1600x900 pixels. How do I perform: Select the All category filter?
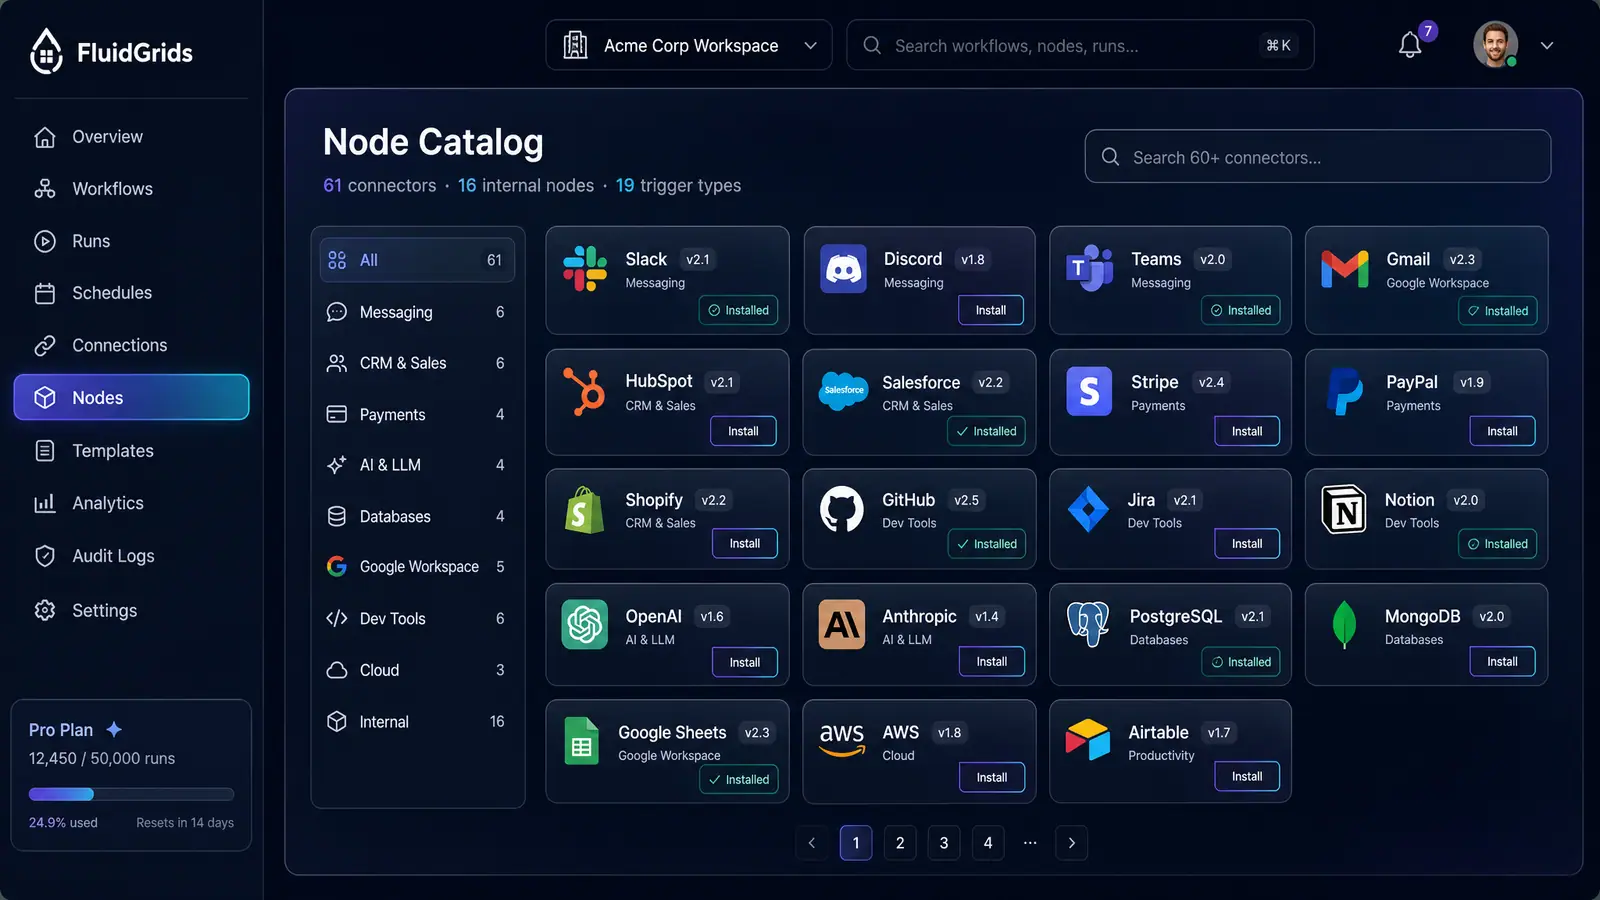(417, 260)
